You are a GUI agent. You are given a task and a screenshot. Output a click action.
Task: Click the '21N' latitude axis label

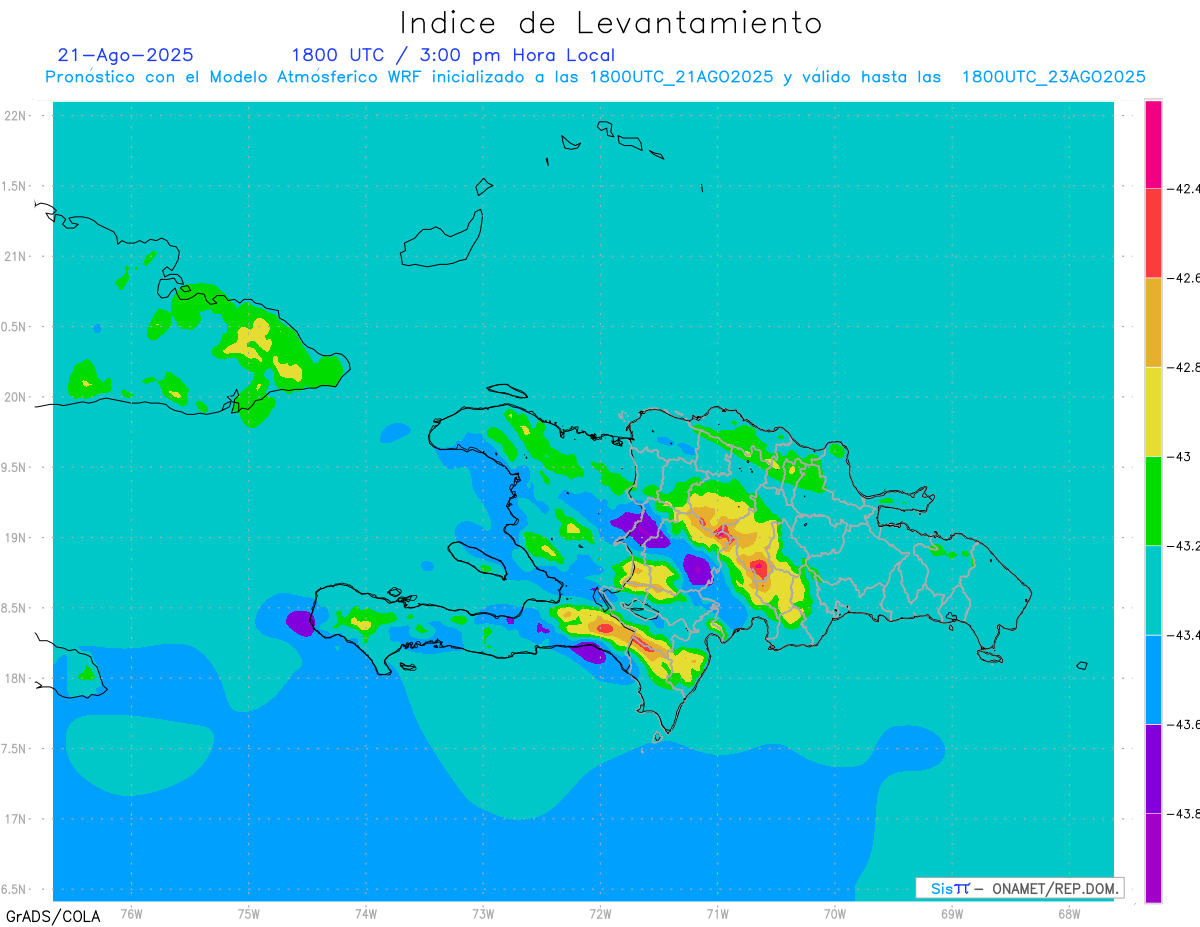[x=16, y=256]
